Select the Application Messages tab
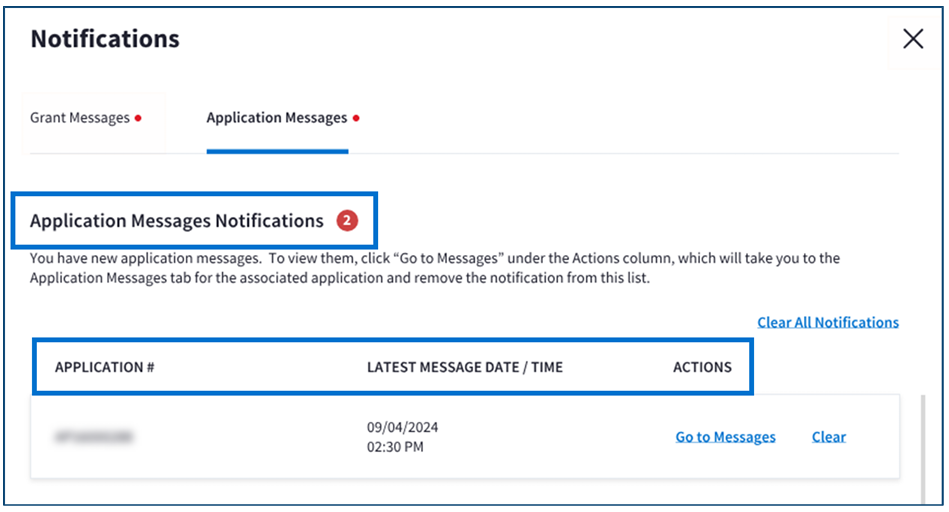The image size is (949, 512). coord(276,118)
